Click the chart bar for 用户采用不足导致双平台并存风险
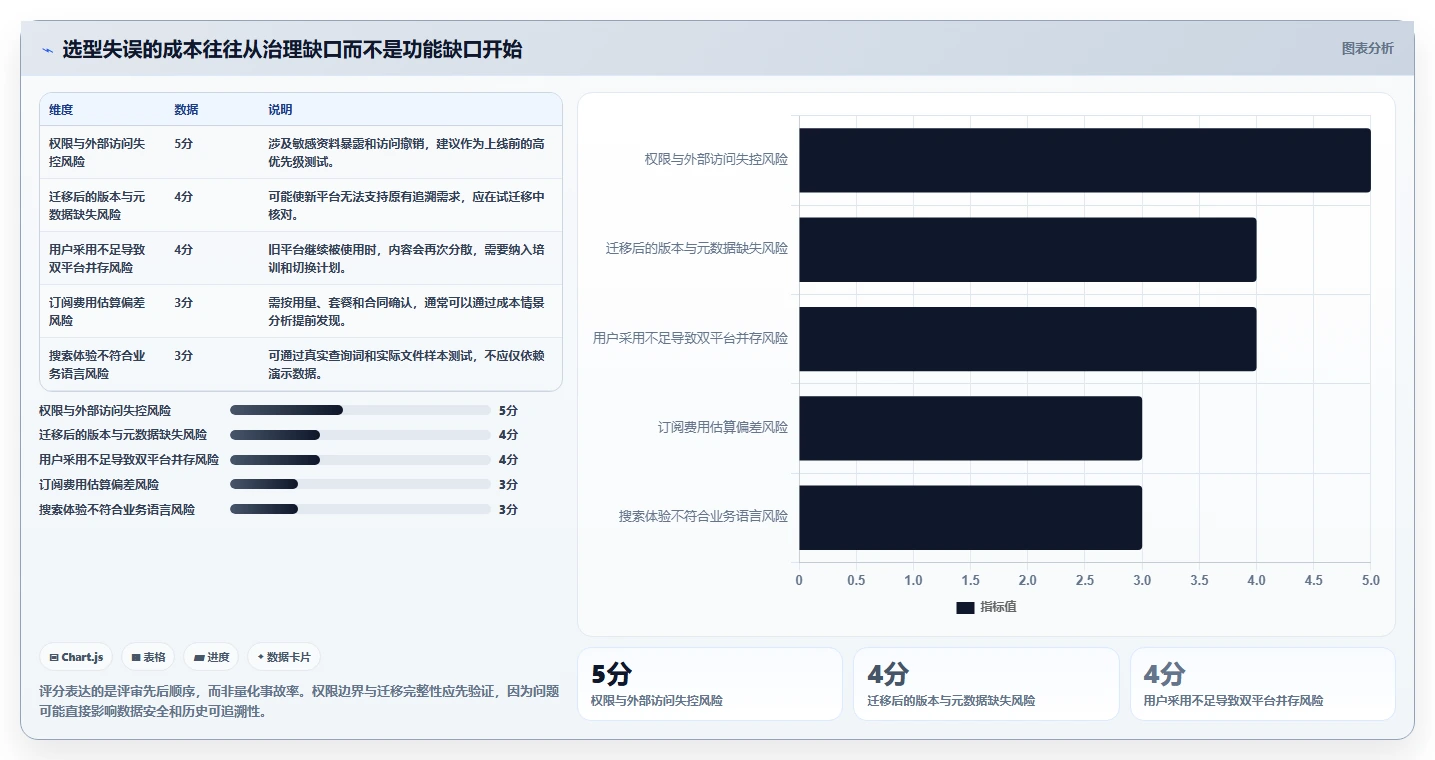 1027,339
